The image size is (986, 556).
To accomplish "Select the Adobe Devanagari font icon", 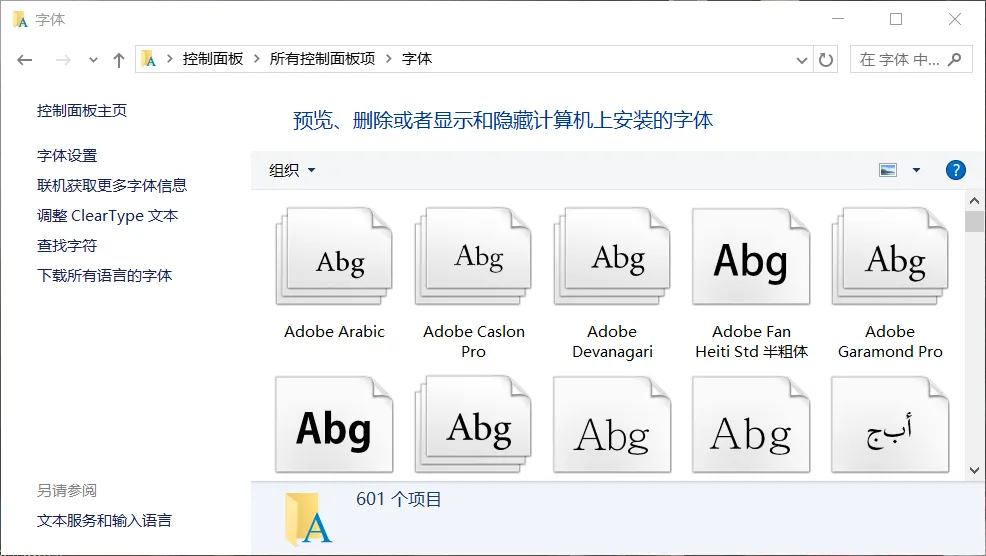I will click(x=612, y=258).
